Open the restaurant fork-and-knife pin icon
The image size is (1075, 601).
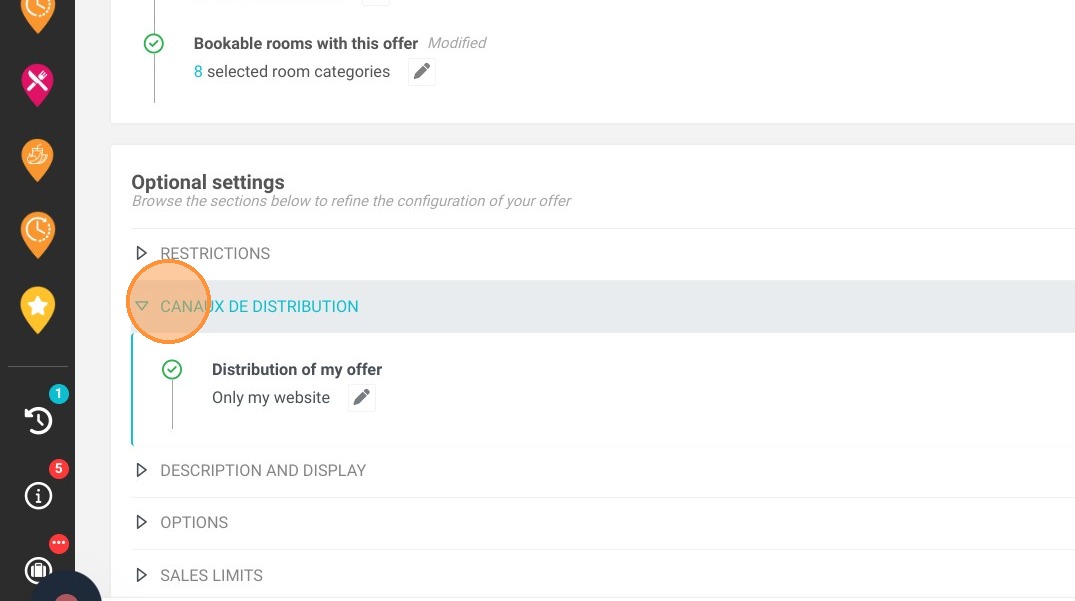(37, 84)
